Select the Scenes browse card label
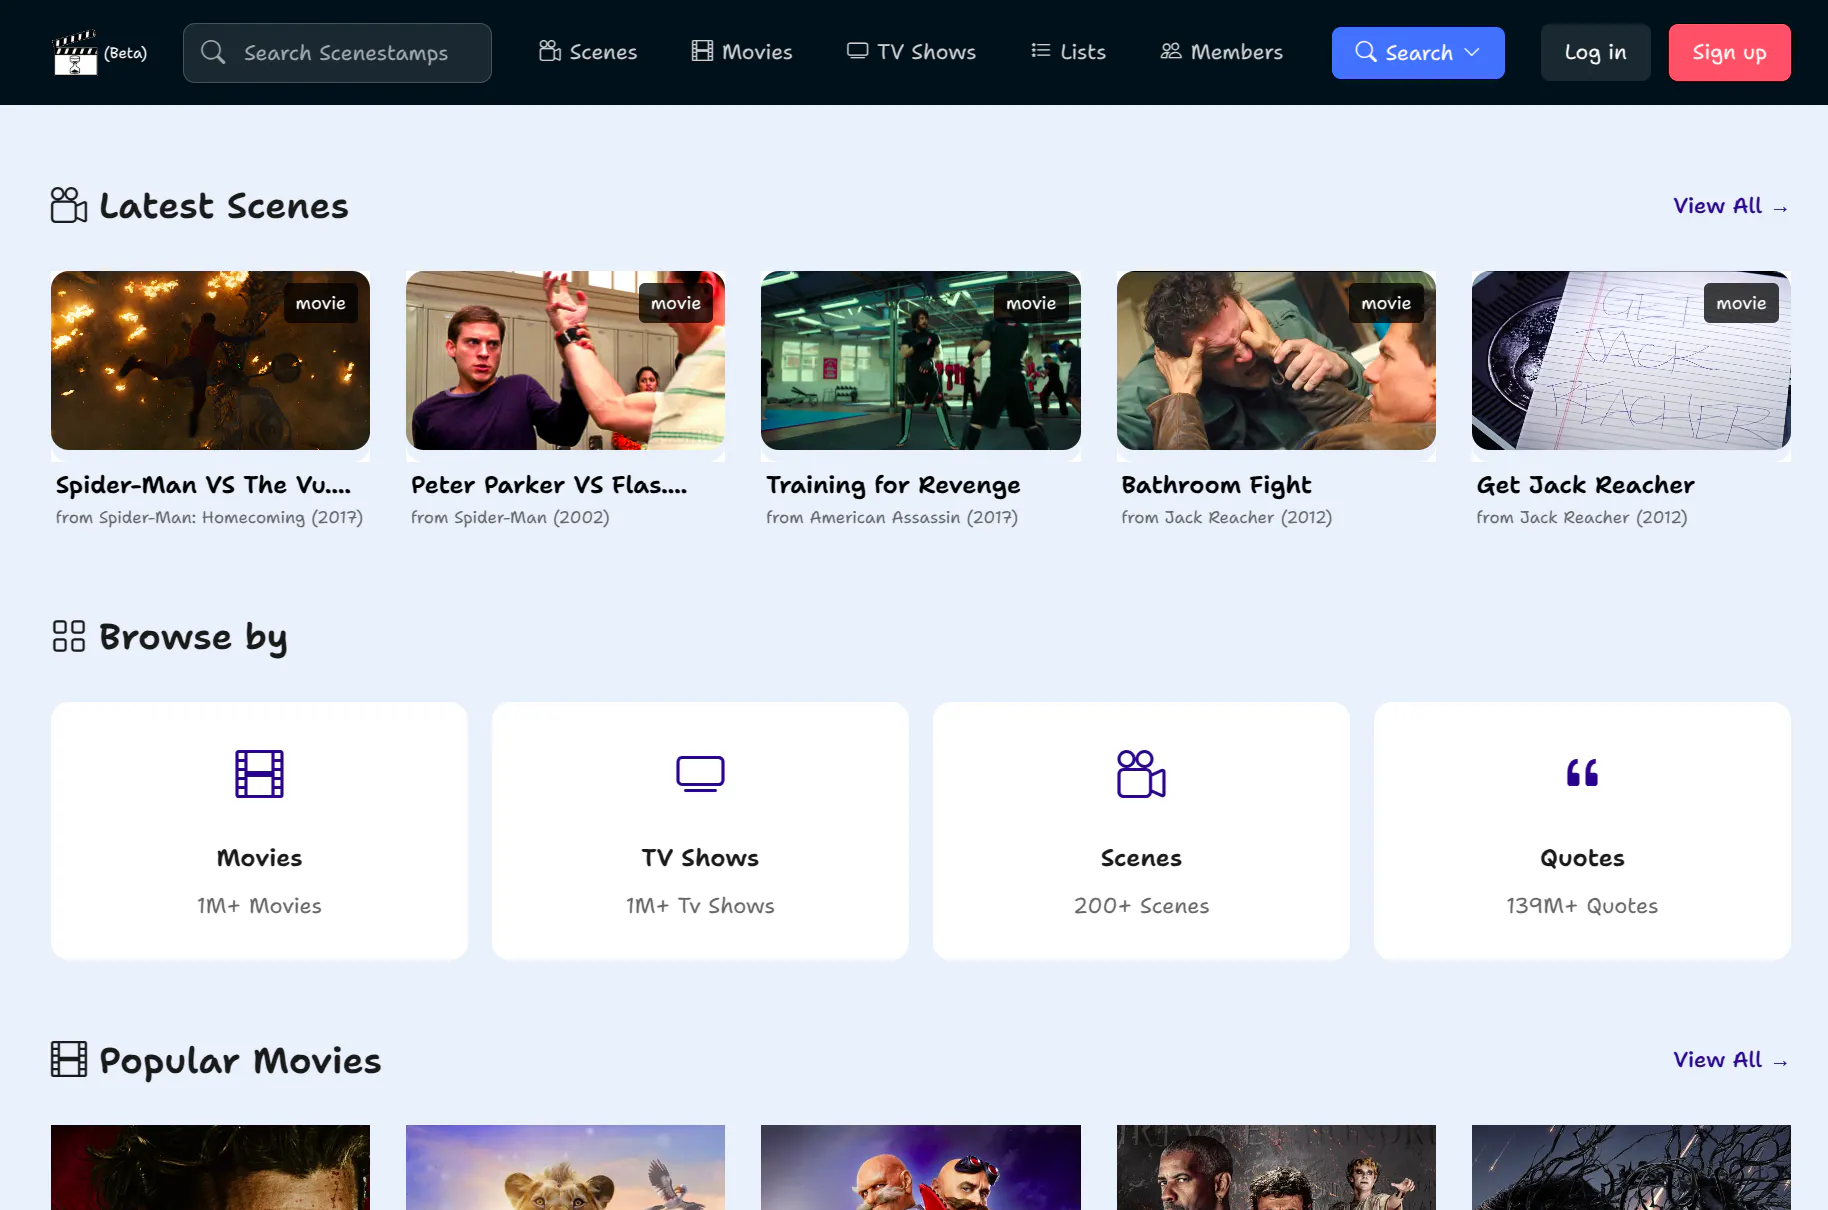The image size is (1828, 1210). (1141, 858)
